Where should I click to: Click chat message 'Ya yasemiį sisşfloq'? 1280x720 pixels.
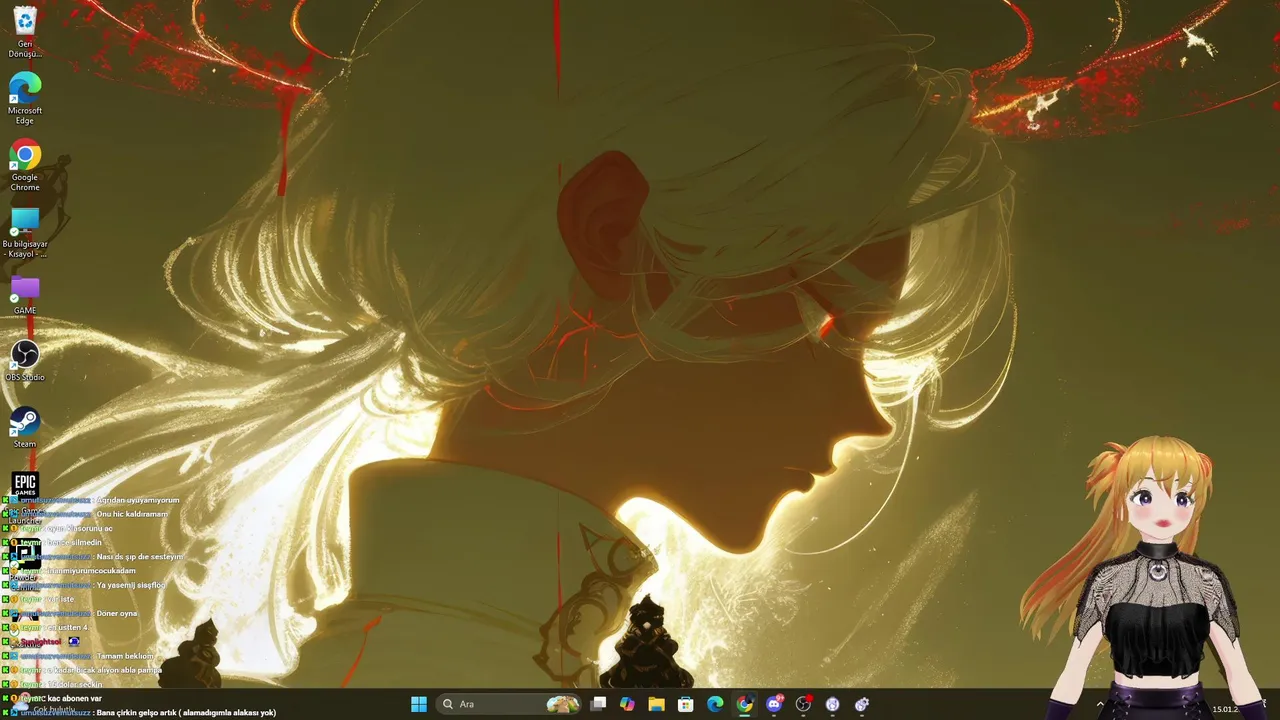point(131,585)
